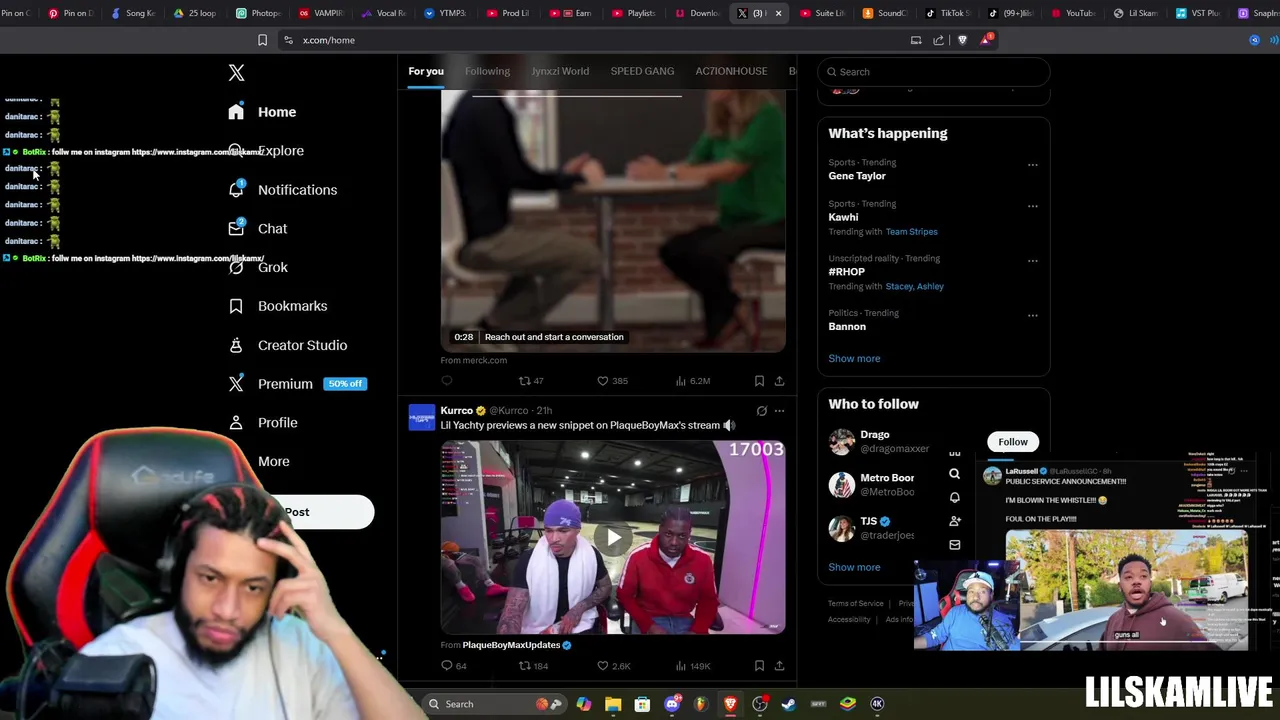Open the Gene Taylor trending topic

click(x=857, y=176)
